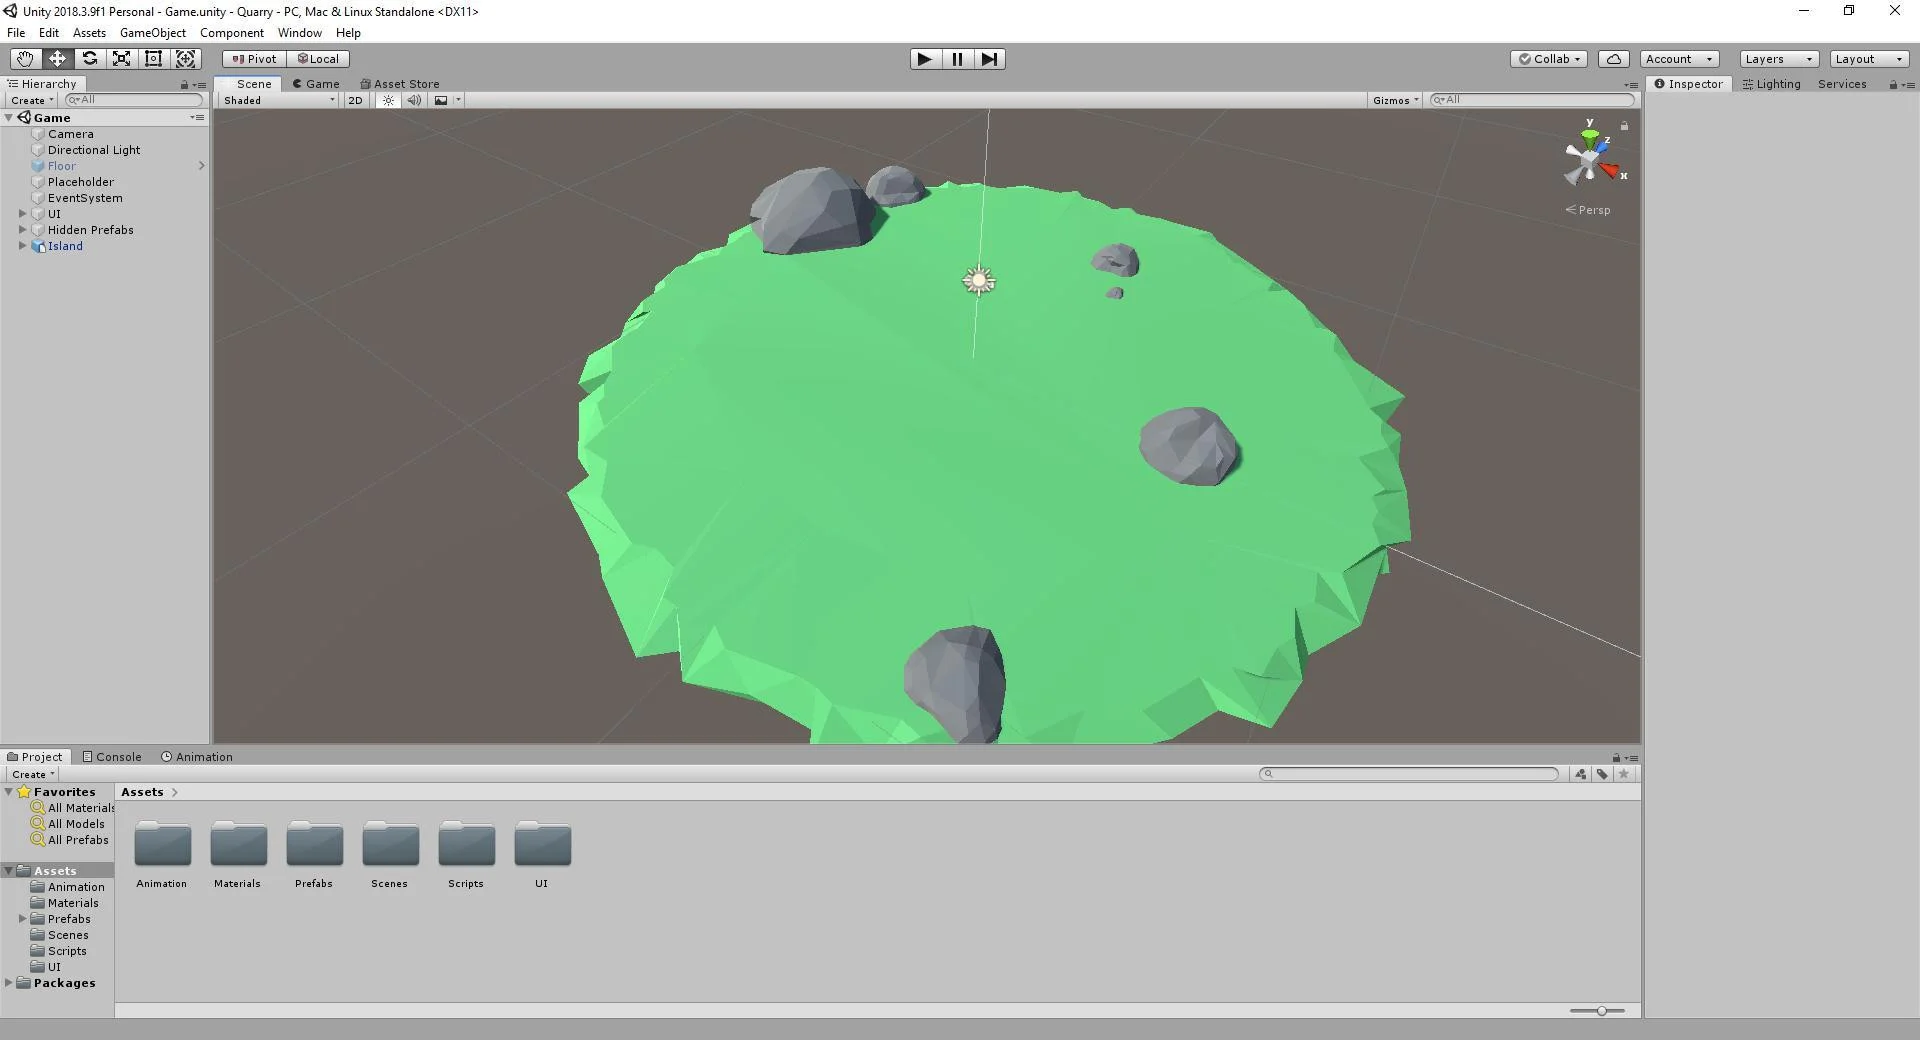Screen dimensions: 1920x1040
Task: Start Play mode
Action: coord(925,59)
